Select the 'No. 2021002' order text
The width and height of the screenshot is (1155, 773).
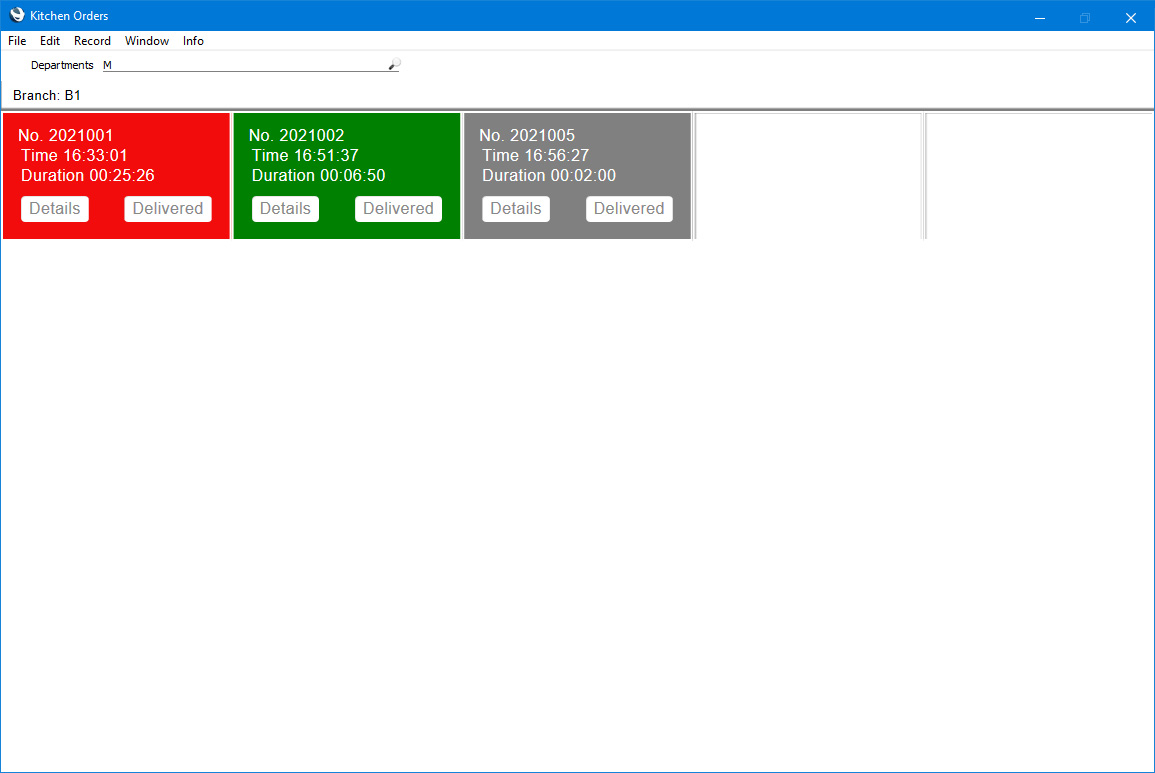[296, 136]
